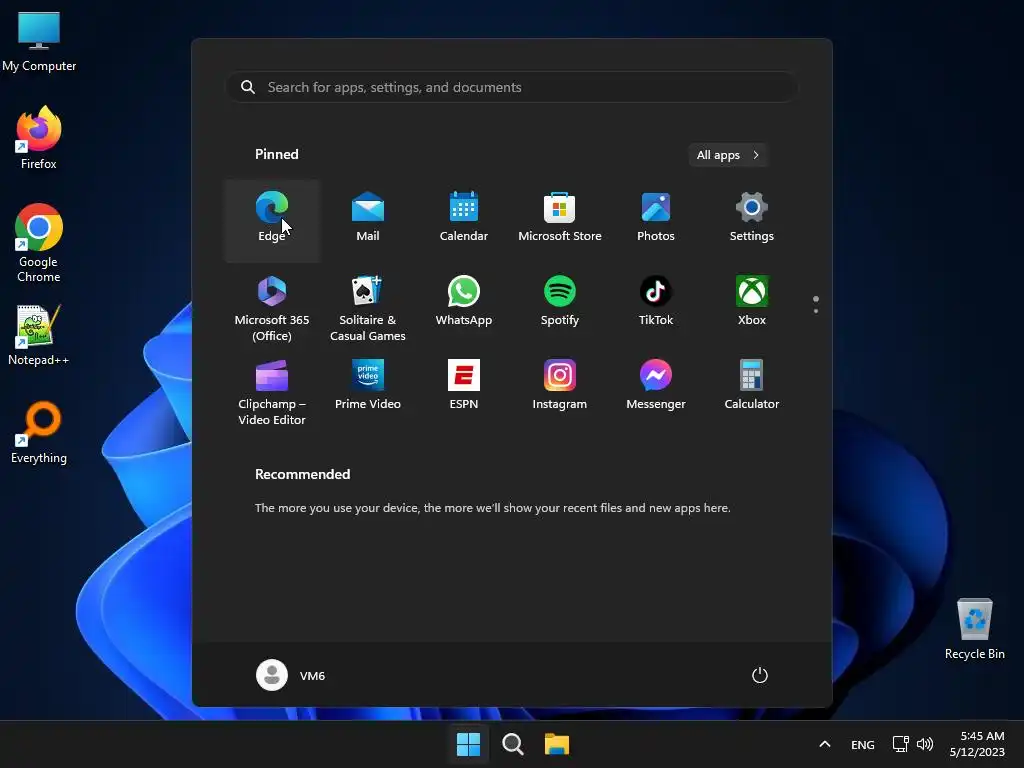Click the Windows Start button on taskbar
Image resolution: width=1024 pixels, height=768 pixels.
point(468,744)
